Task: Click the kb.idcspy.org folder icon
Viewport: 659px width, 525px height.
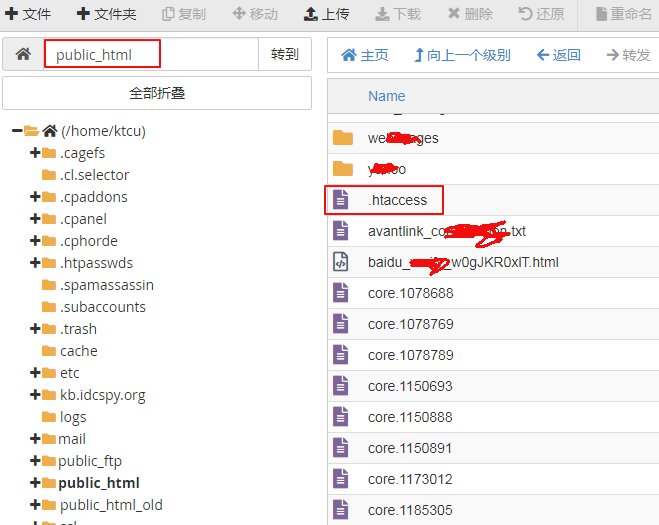Action: pyautogui.click(x=49, y=394)
